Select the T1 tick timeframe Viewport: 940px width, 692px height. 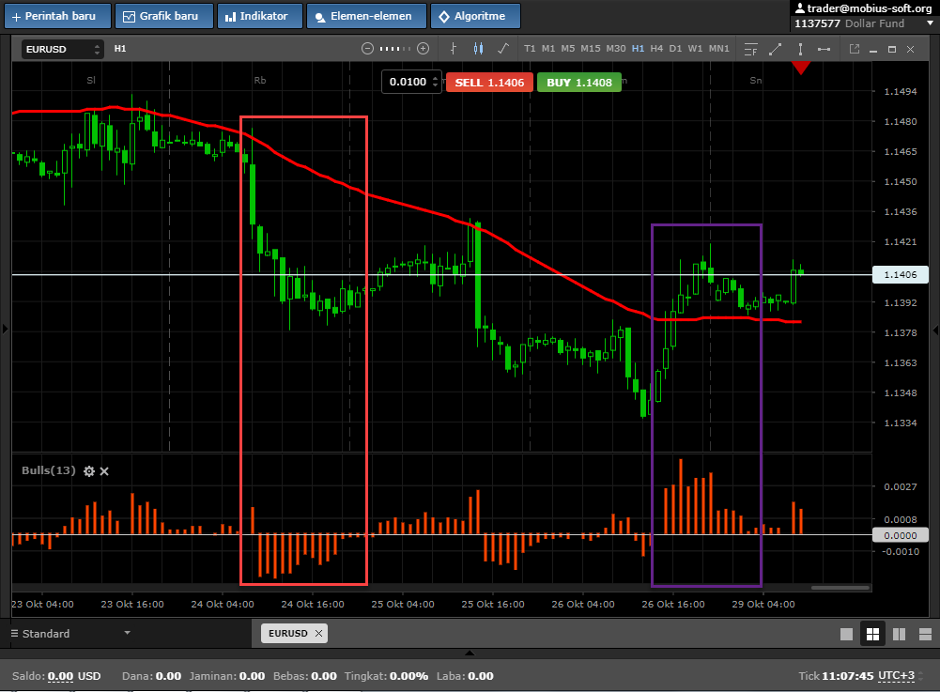pos(530,49)
